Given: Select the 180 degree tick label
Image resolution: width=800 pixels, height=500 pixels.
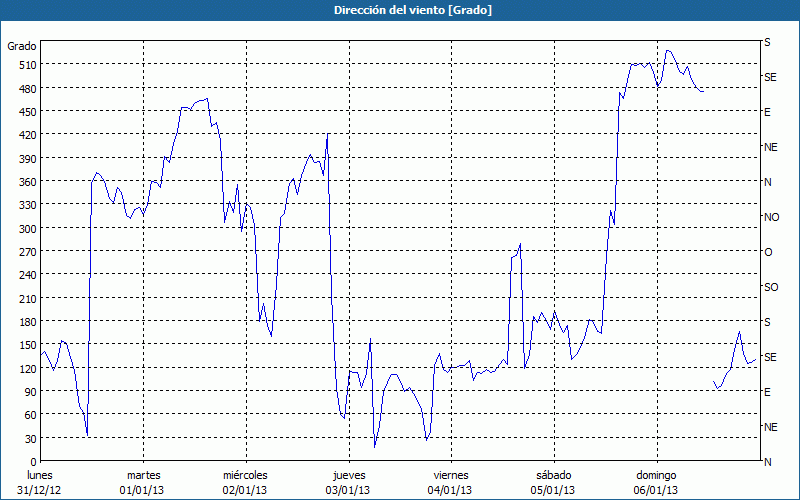Looking at the screenshot, I should 27,322.
